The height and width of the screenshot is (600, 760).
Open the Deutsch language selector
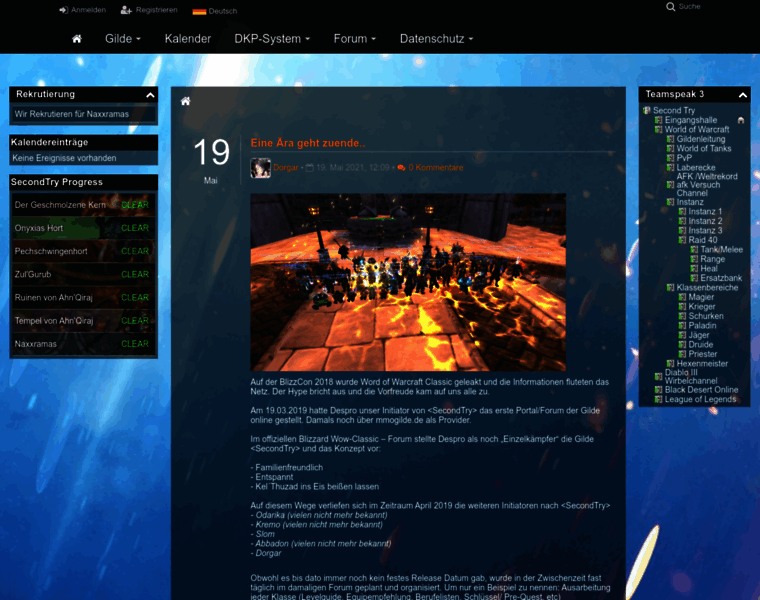coord(215,11)
